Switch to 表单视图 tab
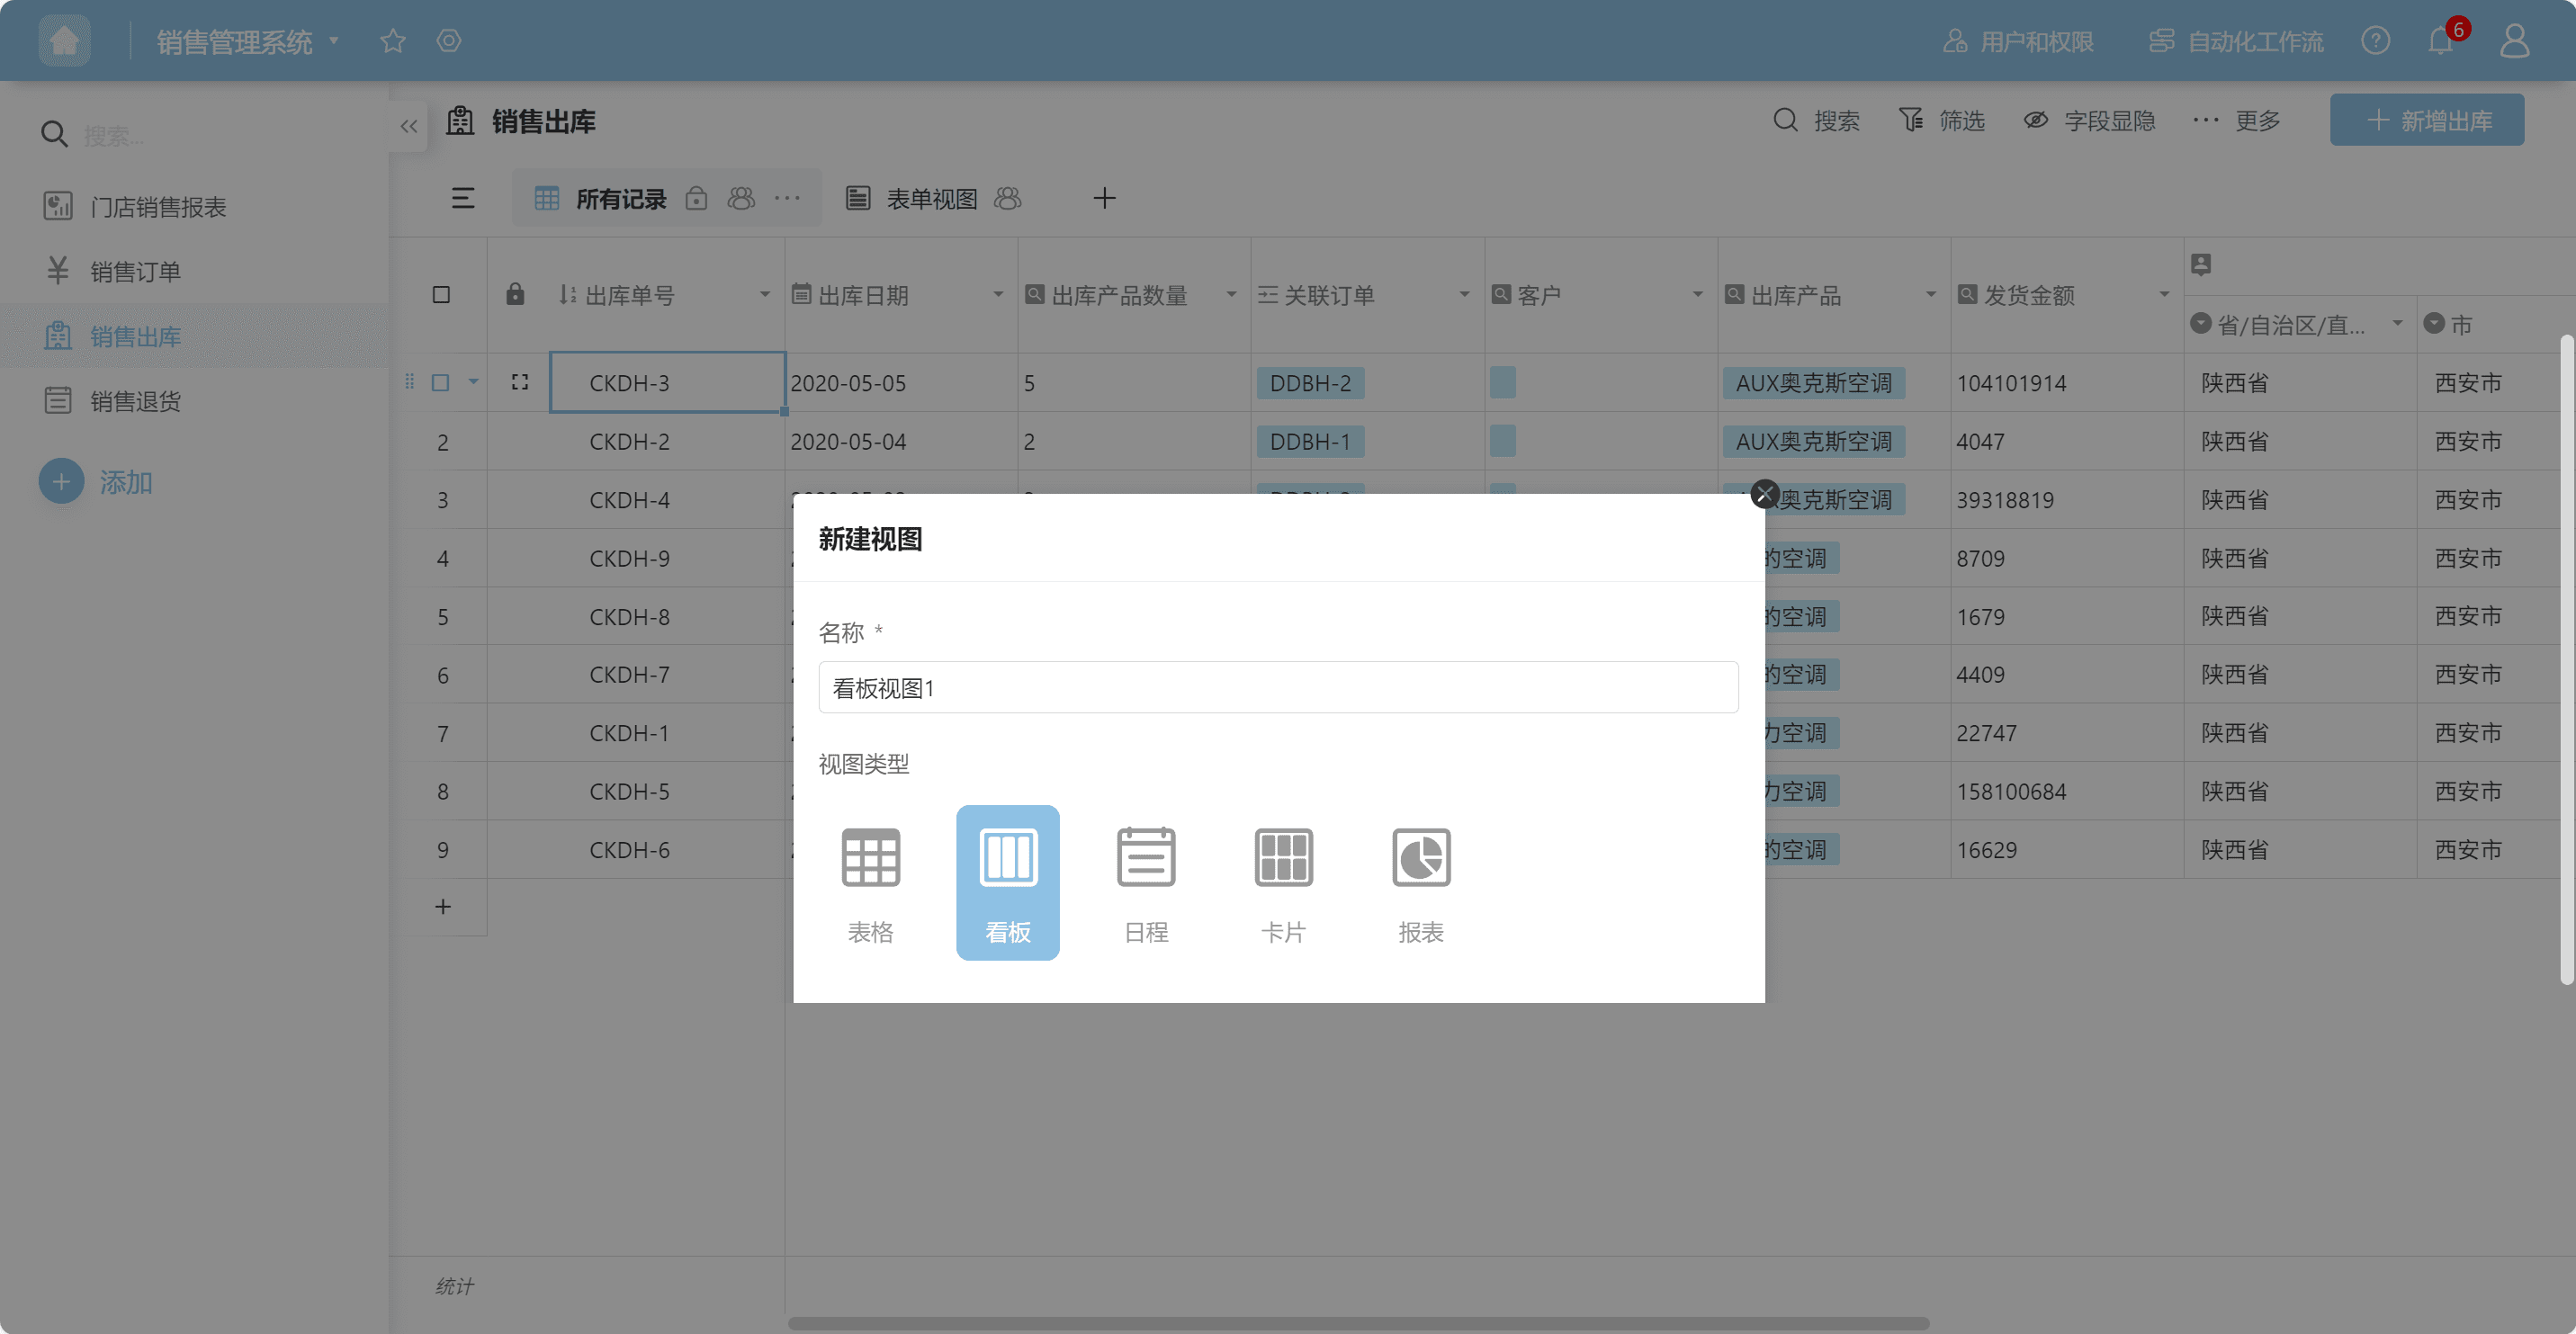Image resolution: width=2576 pixels, height=1334 pixels. pyautogui.click(x=931, y=199)
